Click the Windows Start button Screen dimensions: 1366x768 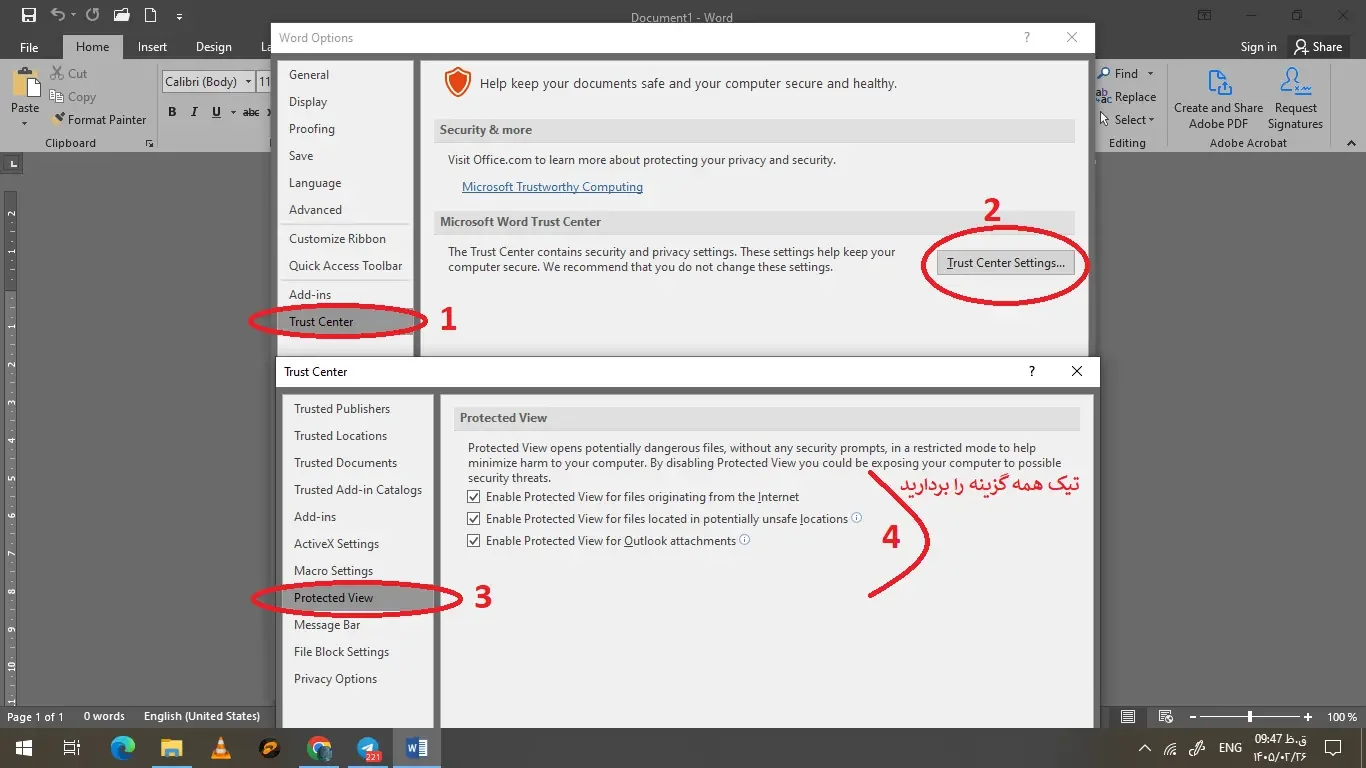(23, 747)
